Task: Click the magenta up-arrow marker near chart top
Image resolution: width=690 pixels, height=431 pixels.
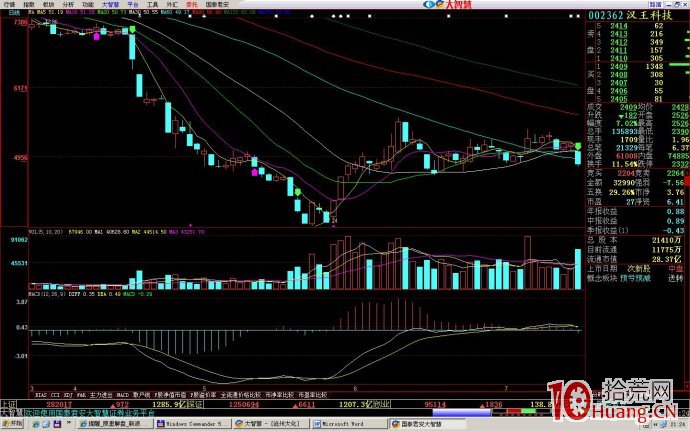Action: [97, 37]
